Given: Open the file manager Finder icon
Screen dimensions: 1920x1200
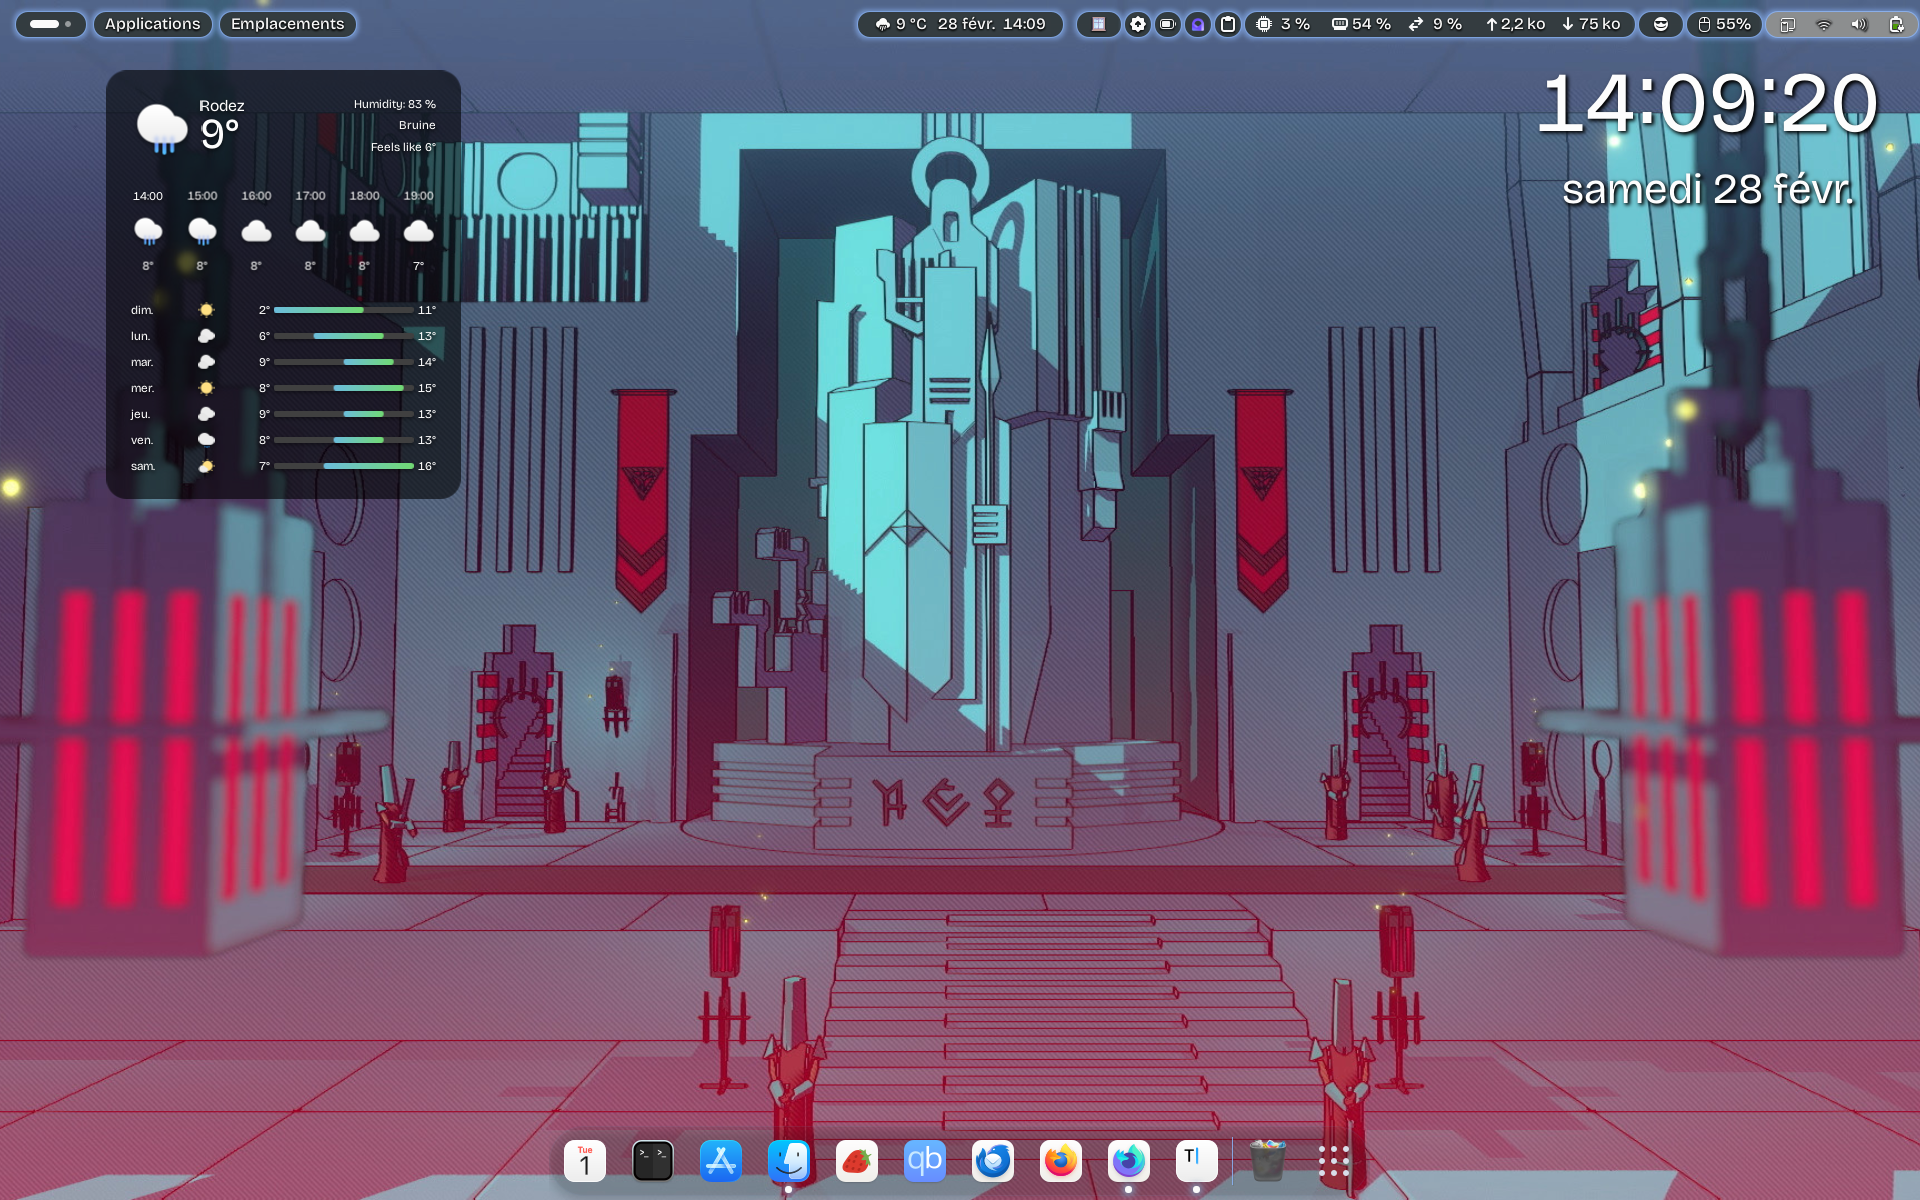Looking at the screenshot, I should 789,1161.
